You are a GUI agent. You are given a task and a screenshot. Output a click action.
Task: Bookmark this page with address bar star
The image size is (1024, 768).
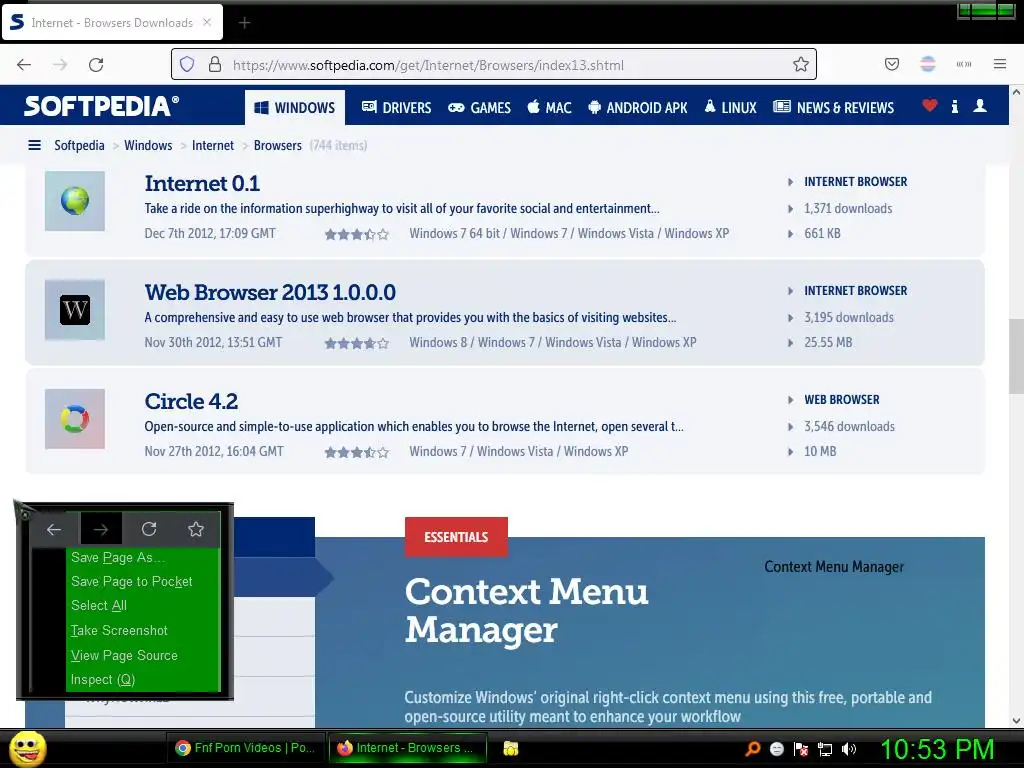pyautogui.click(x=801, y=65)
